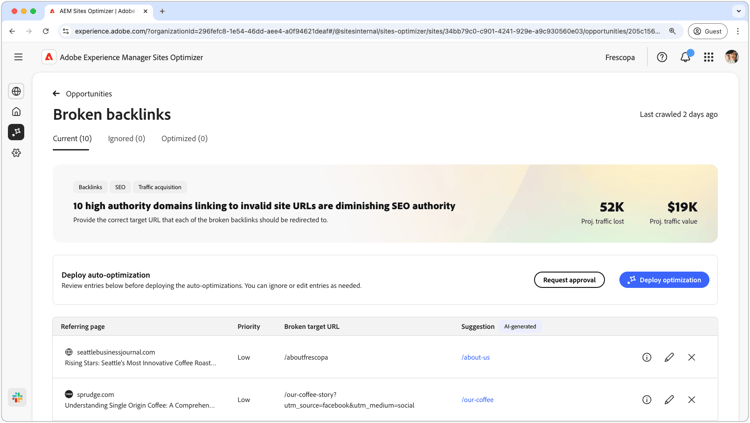Click the Guest profile button

707,31
